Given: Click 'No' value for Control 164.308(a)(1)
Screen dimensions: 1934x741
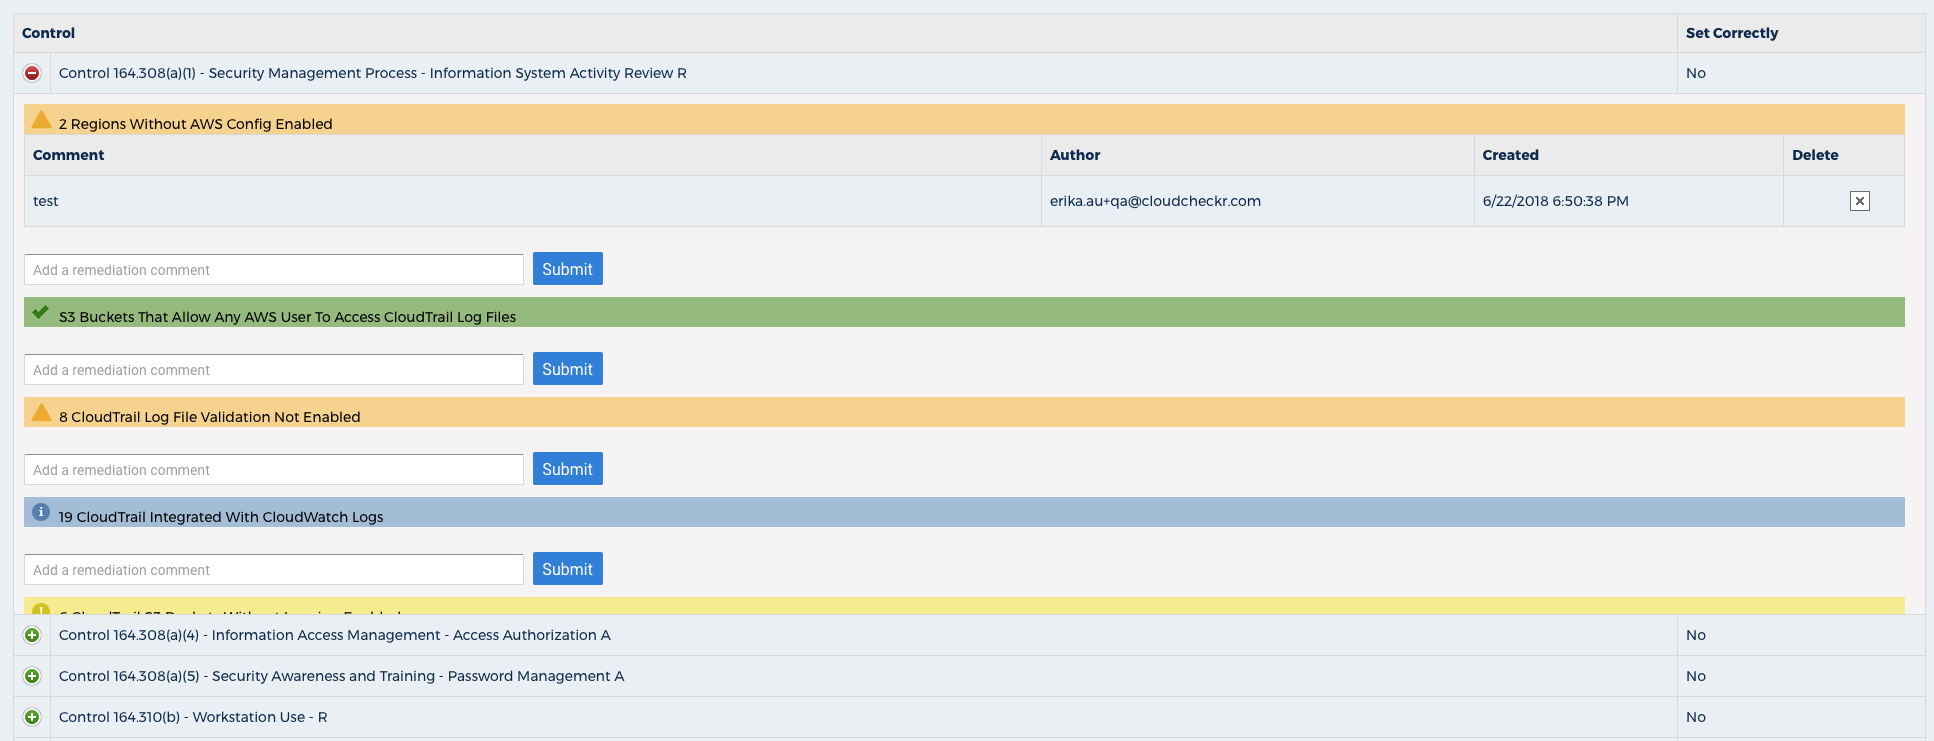Looking at the screenshot, I should point(1696,73).
